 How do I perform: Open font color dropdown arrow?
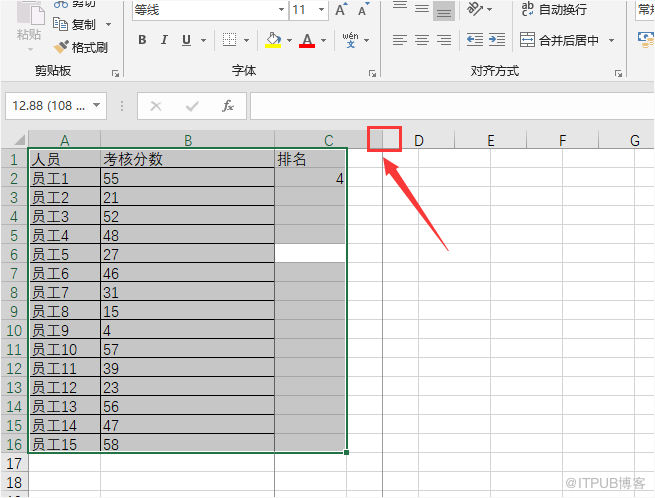coord(323,41)
